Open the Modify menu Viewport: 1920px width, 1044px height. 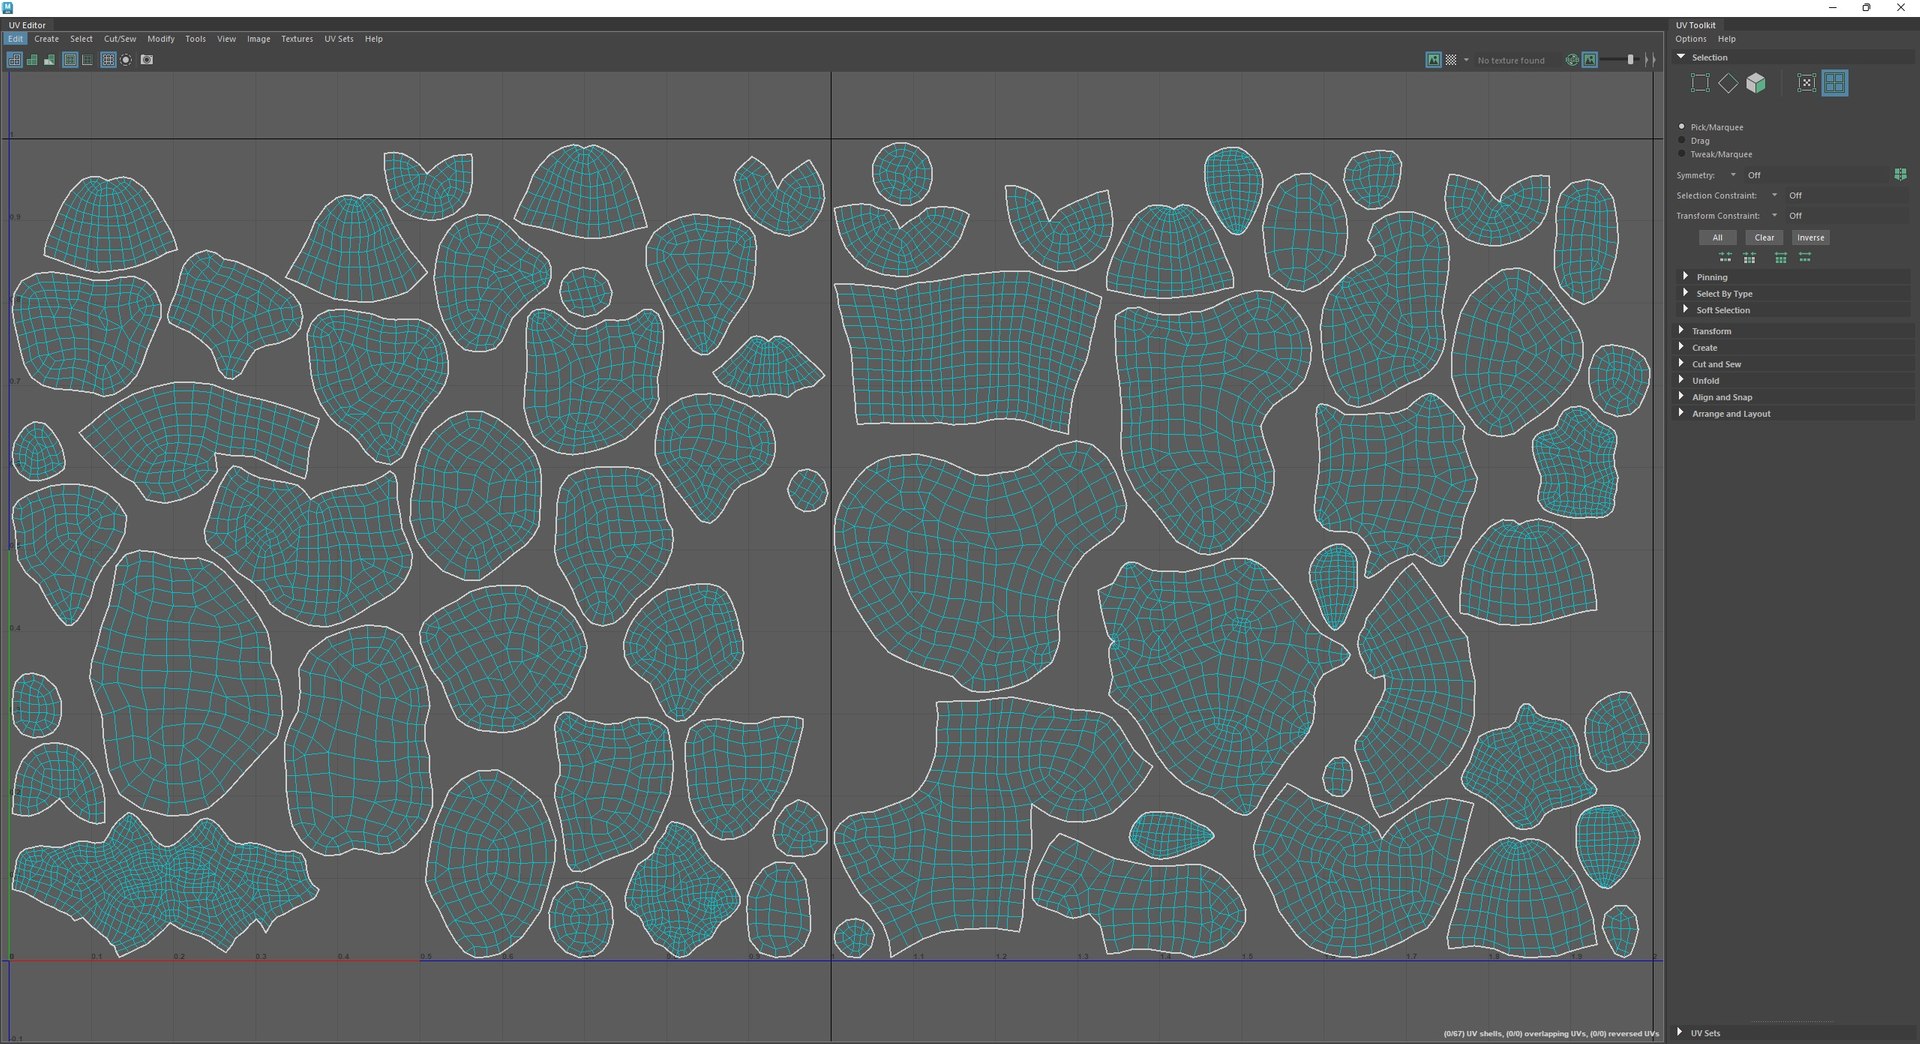[x=161, y=39]
